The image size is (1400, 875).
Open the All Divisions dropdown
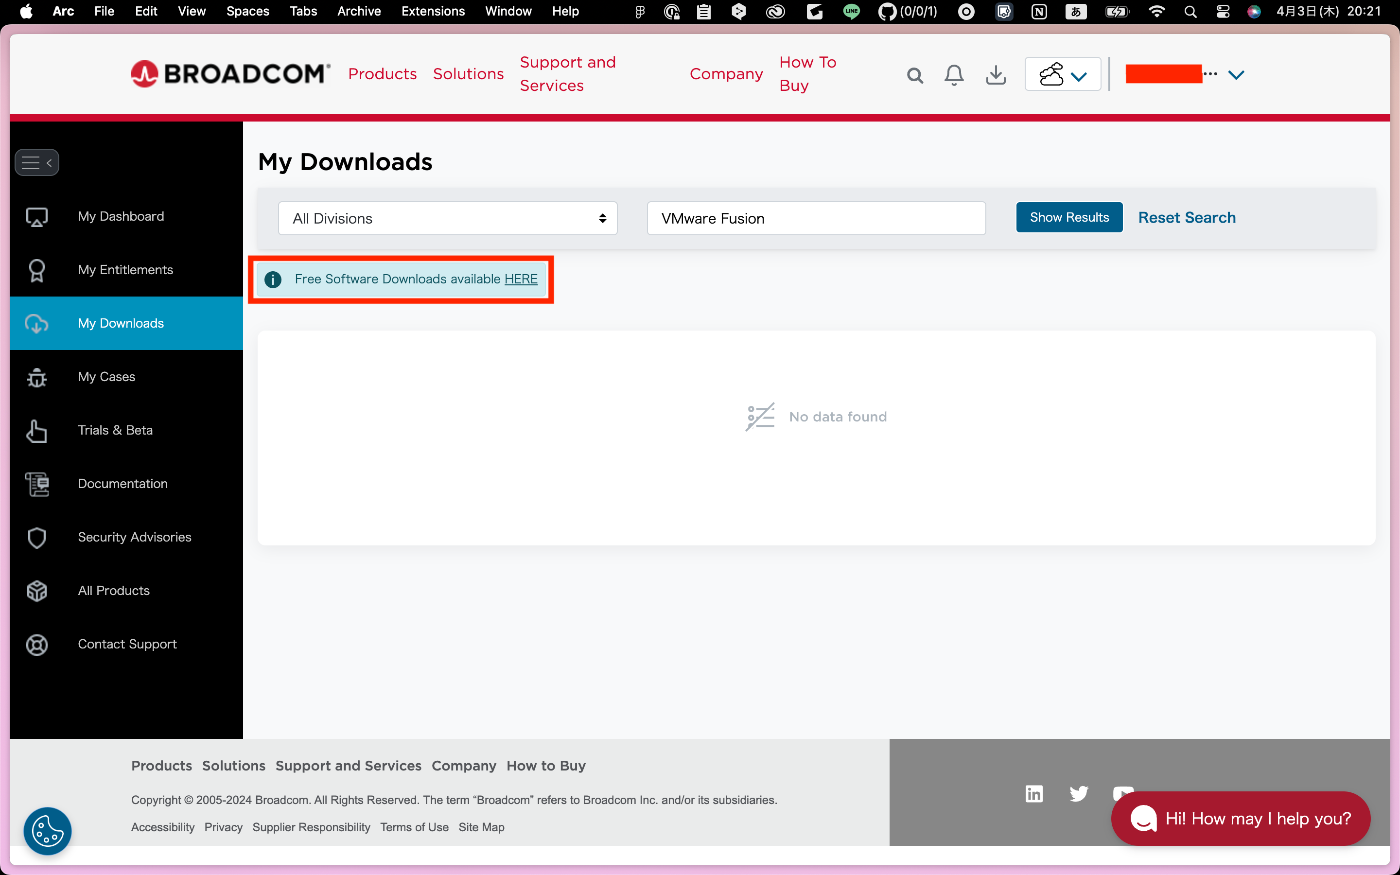point(448,218)
